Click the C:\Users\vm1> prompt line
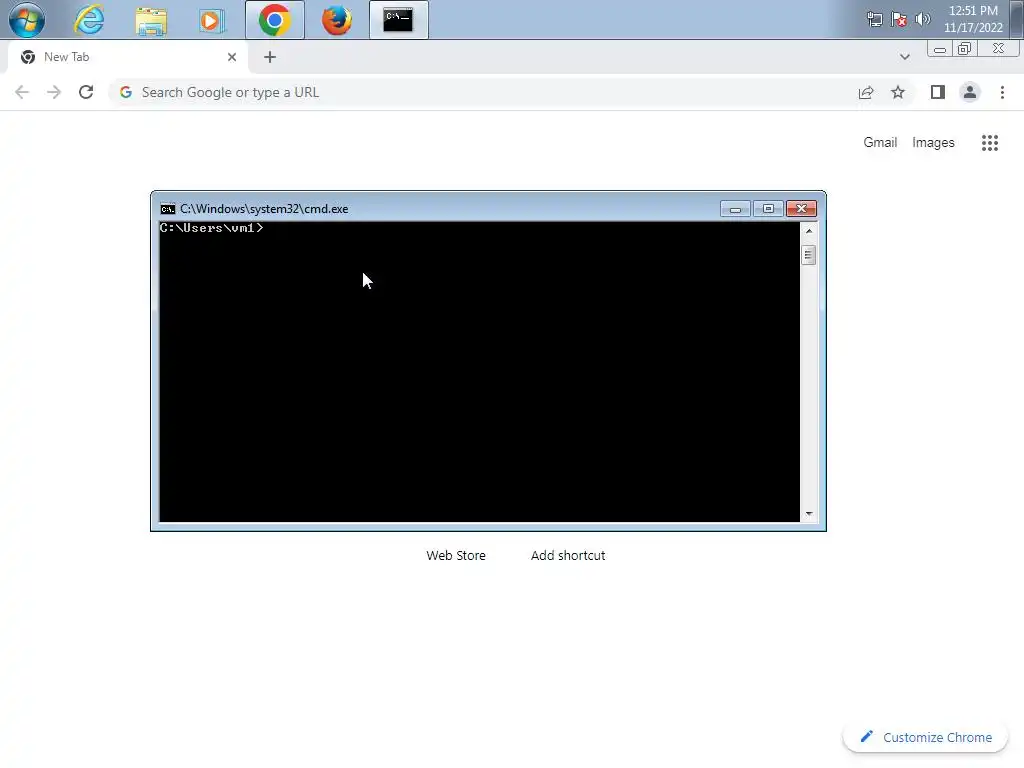The width and height of the screenshot is (1024, 768). (212, 228)
